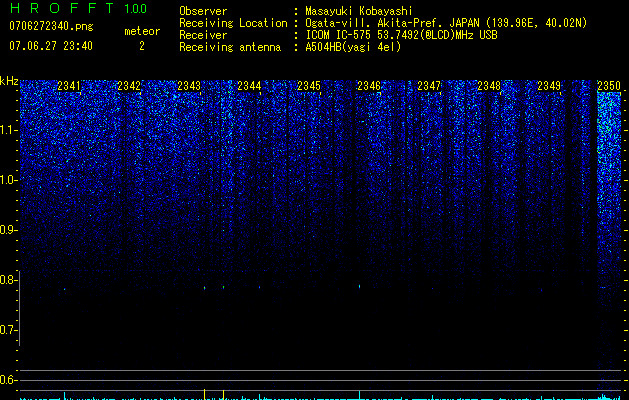629x400 pixels.
Task: Click antenna value A504HB(yagi 4el)
Action: [x=353, y=47]
